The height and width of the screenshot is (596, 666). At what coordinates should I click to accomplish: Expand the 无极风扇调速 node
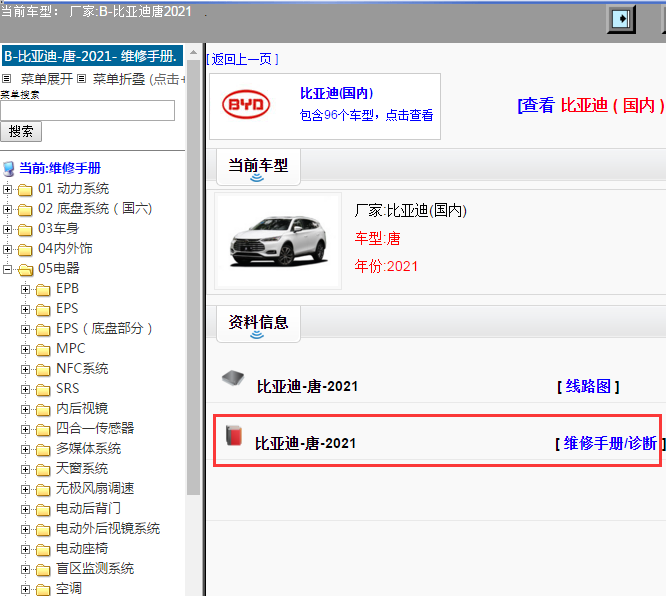pyautogui.click(x=25, y=489)
